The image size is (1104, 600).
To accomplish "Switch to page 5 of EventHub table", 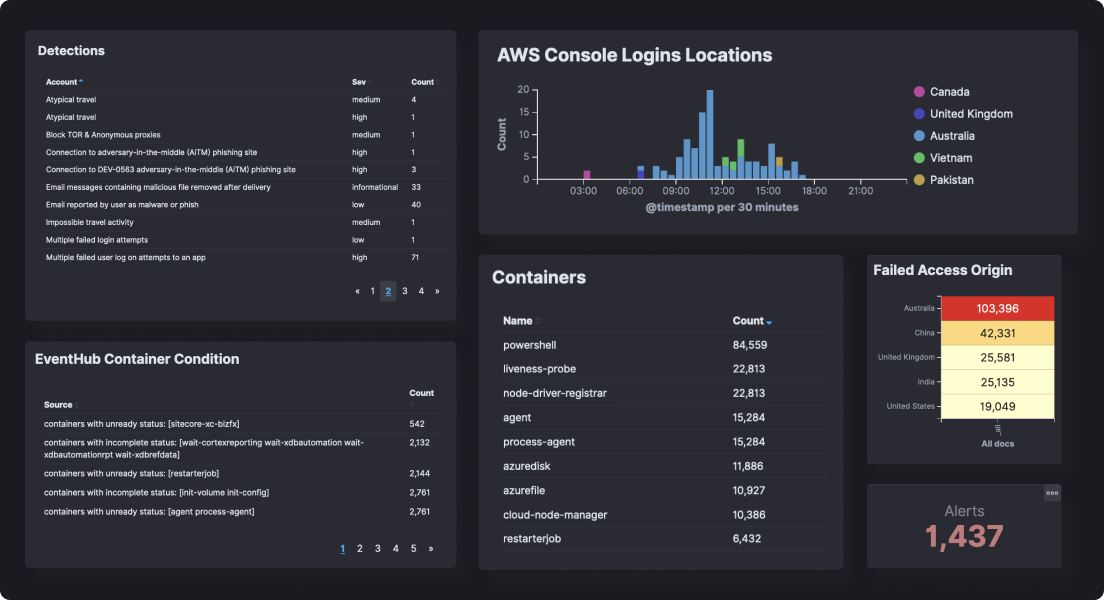I will [x=413, y=548].
